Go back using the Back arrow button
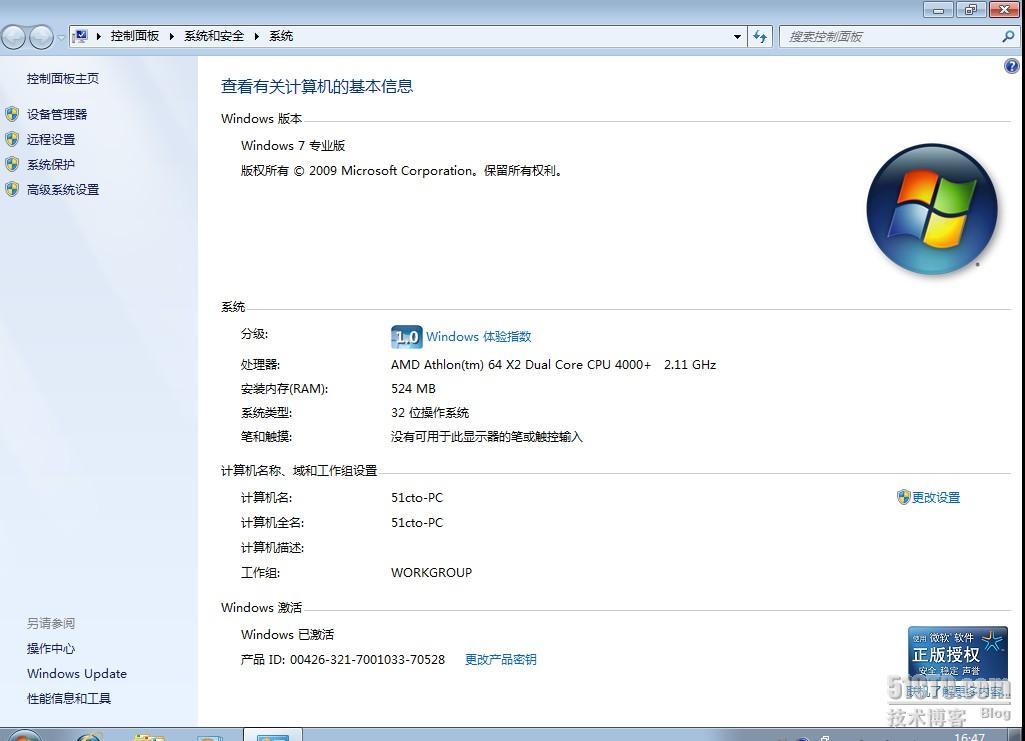The height and width of the screenshot is (741, 1025). [x=13, y=37]
